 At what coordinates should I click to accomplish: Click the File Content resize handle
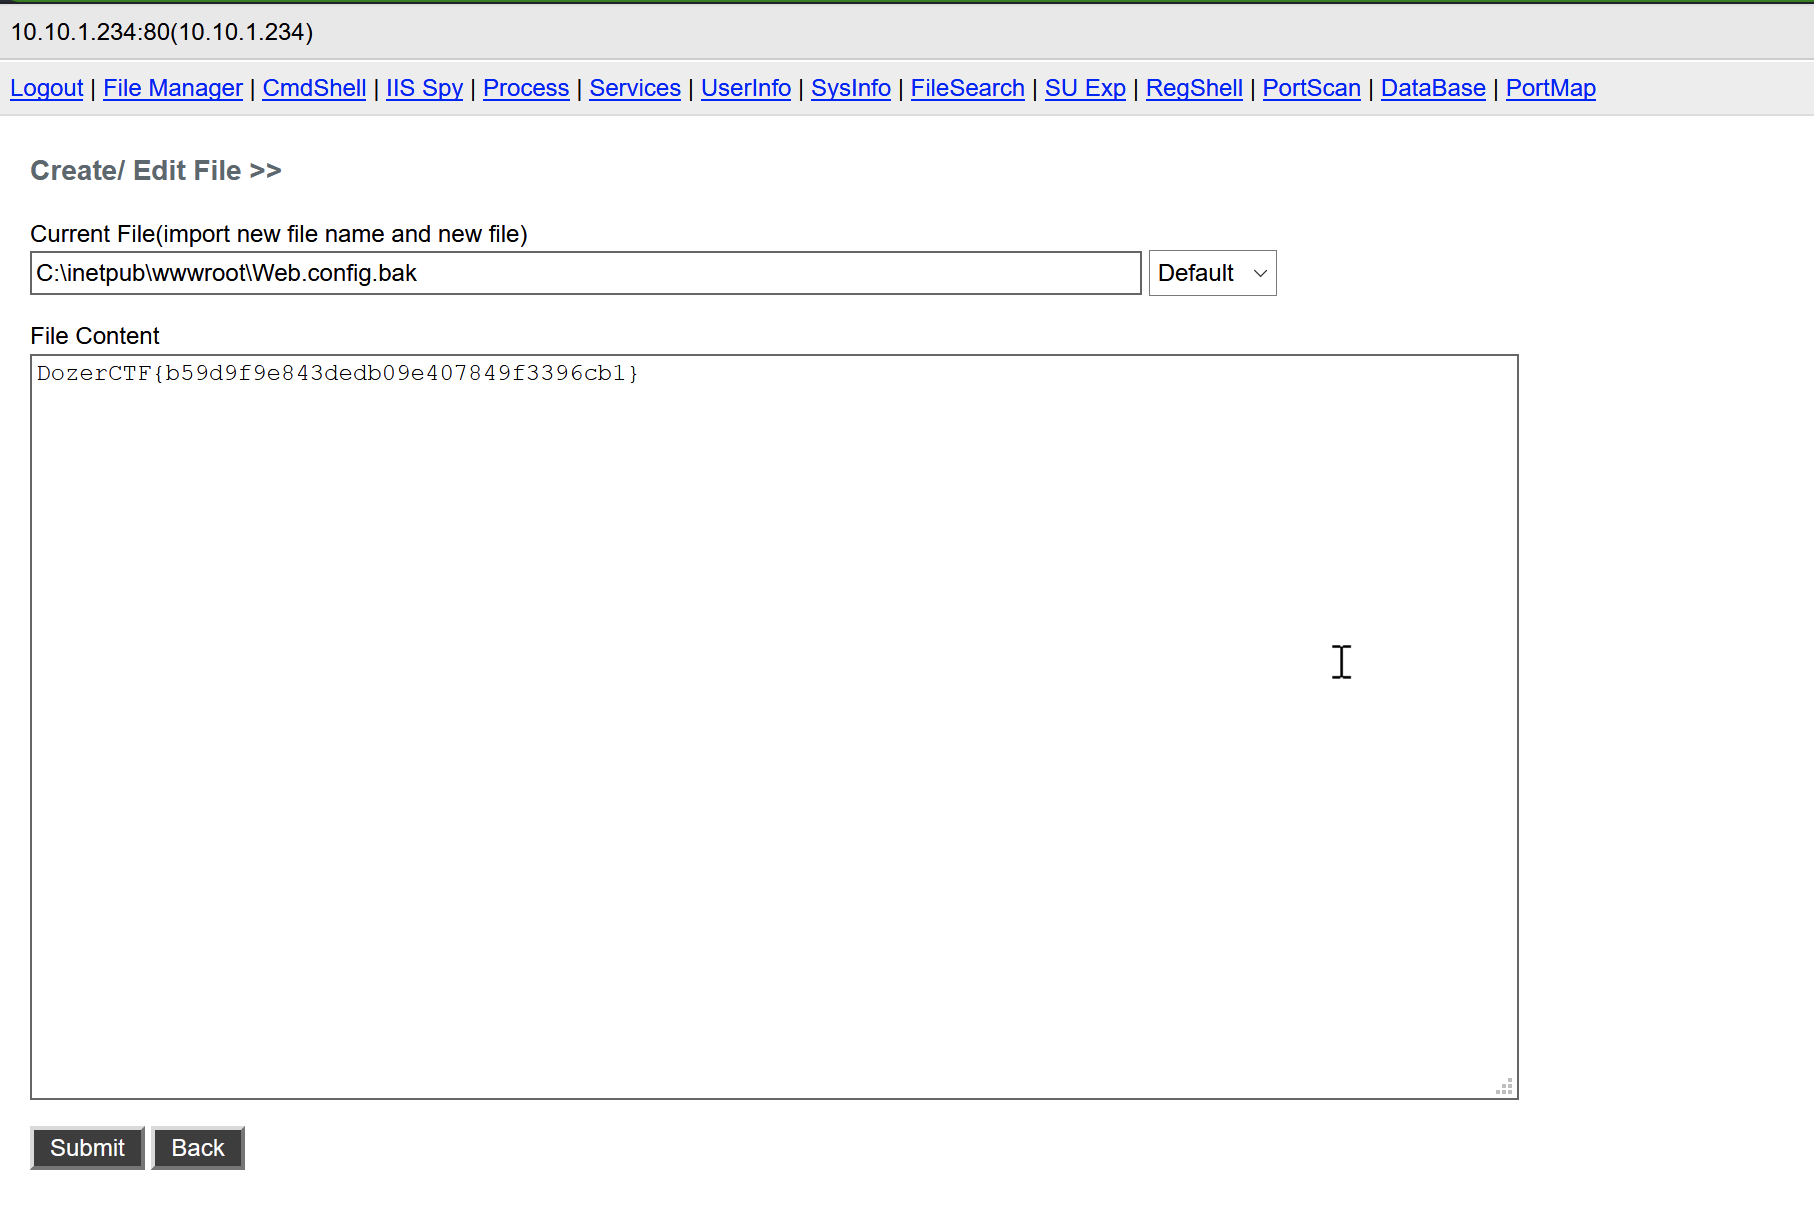[1505, 1087]
